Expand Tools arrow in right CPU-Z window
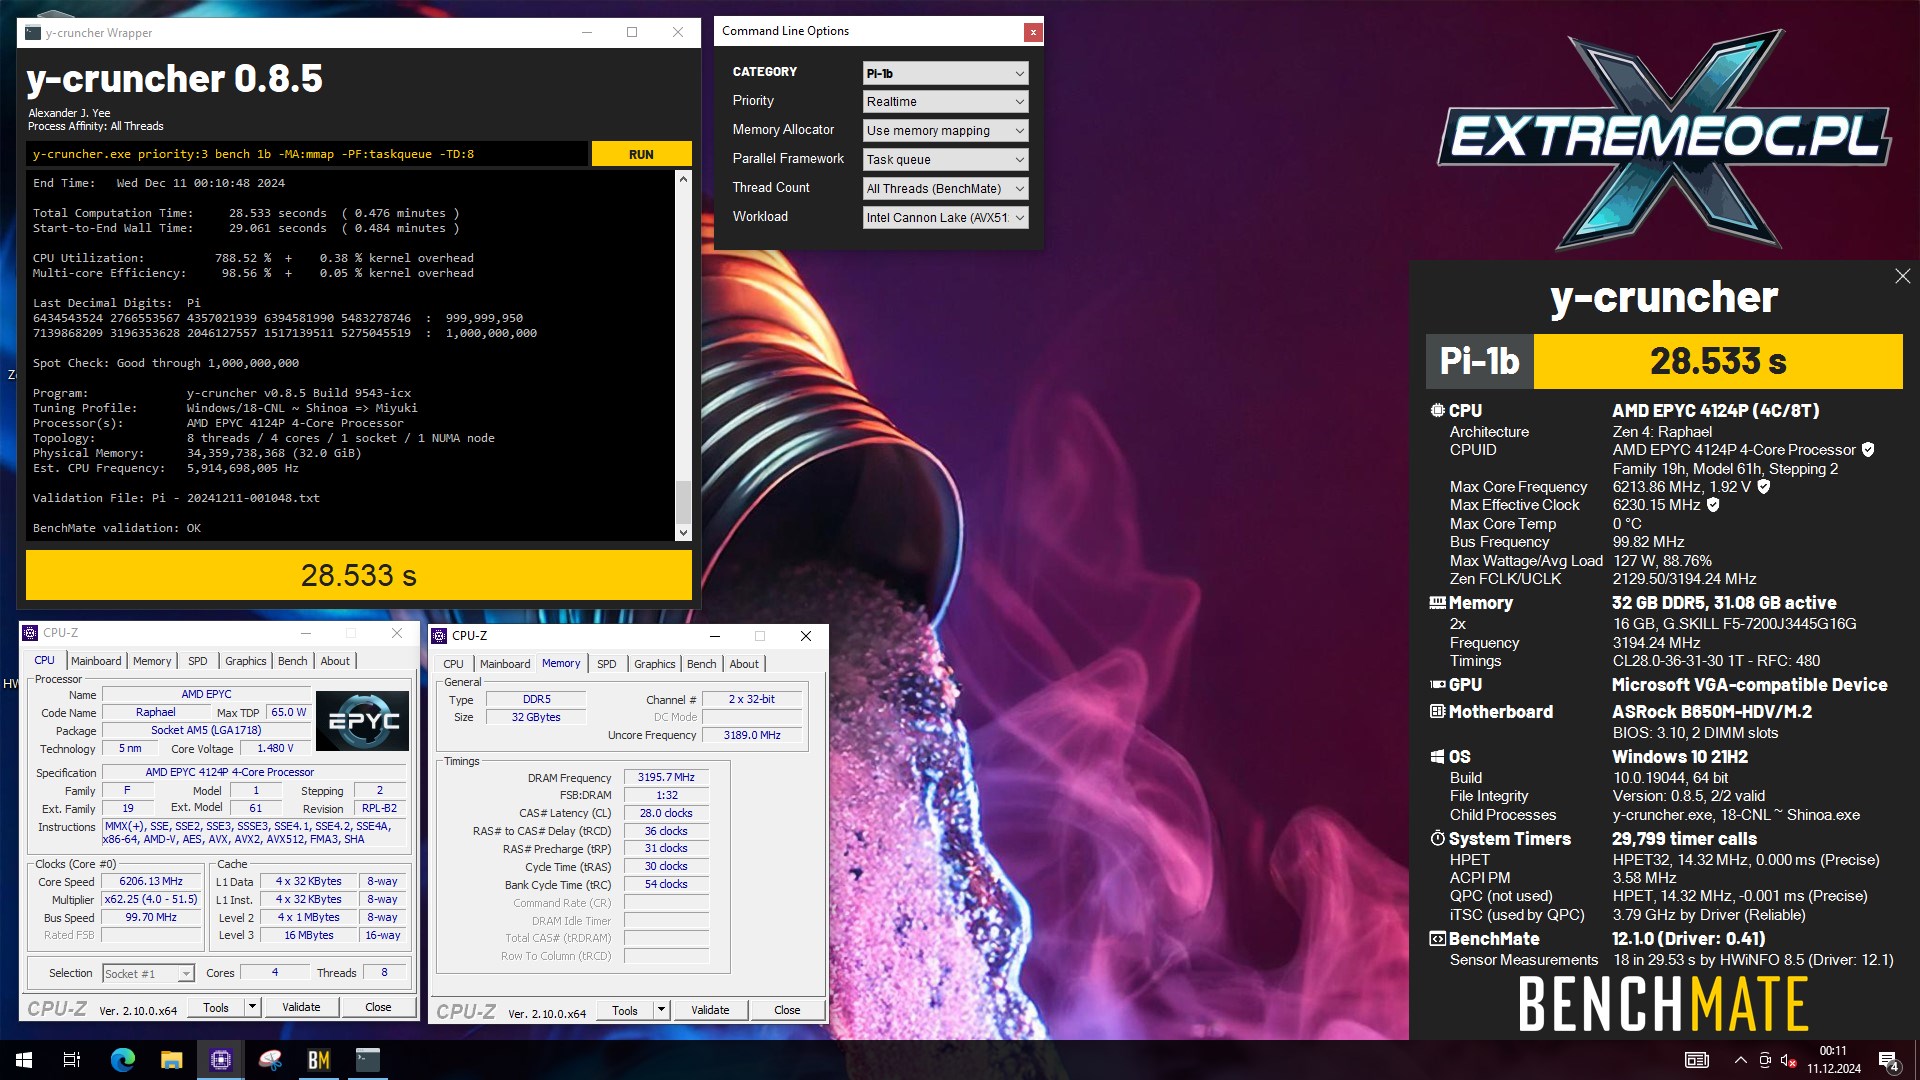 [661, 1010]
